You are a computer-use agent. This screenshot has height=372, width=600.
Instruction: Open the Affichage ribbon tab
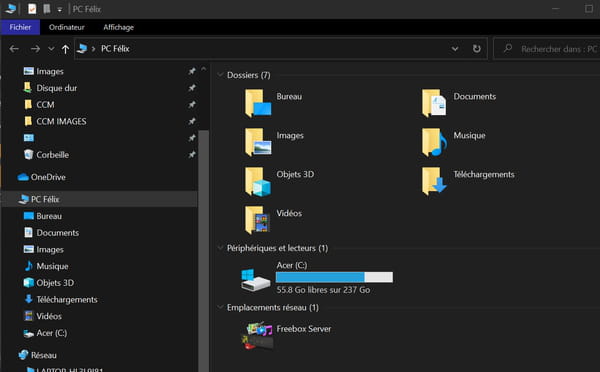click(x=119, y=27)
